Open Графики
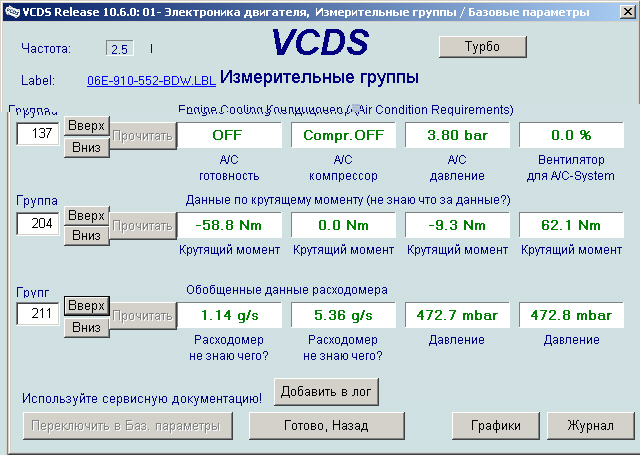The image size is (640, 455). 496,426
